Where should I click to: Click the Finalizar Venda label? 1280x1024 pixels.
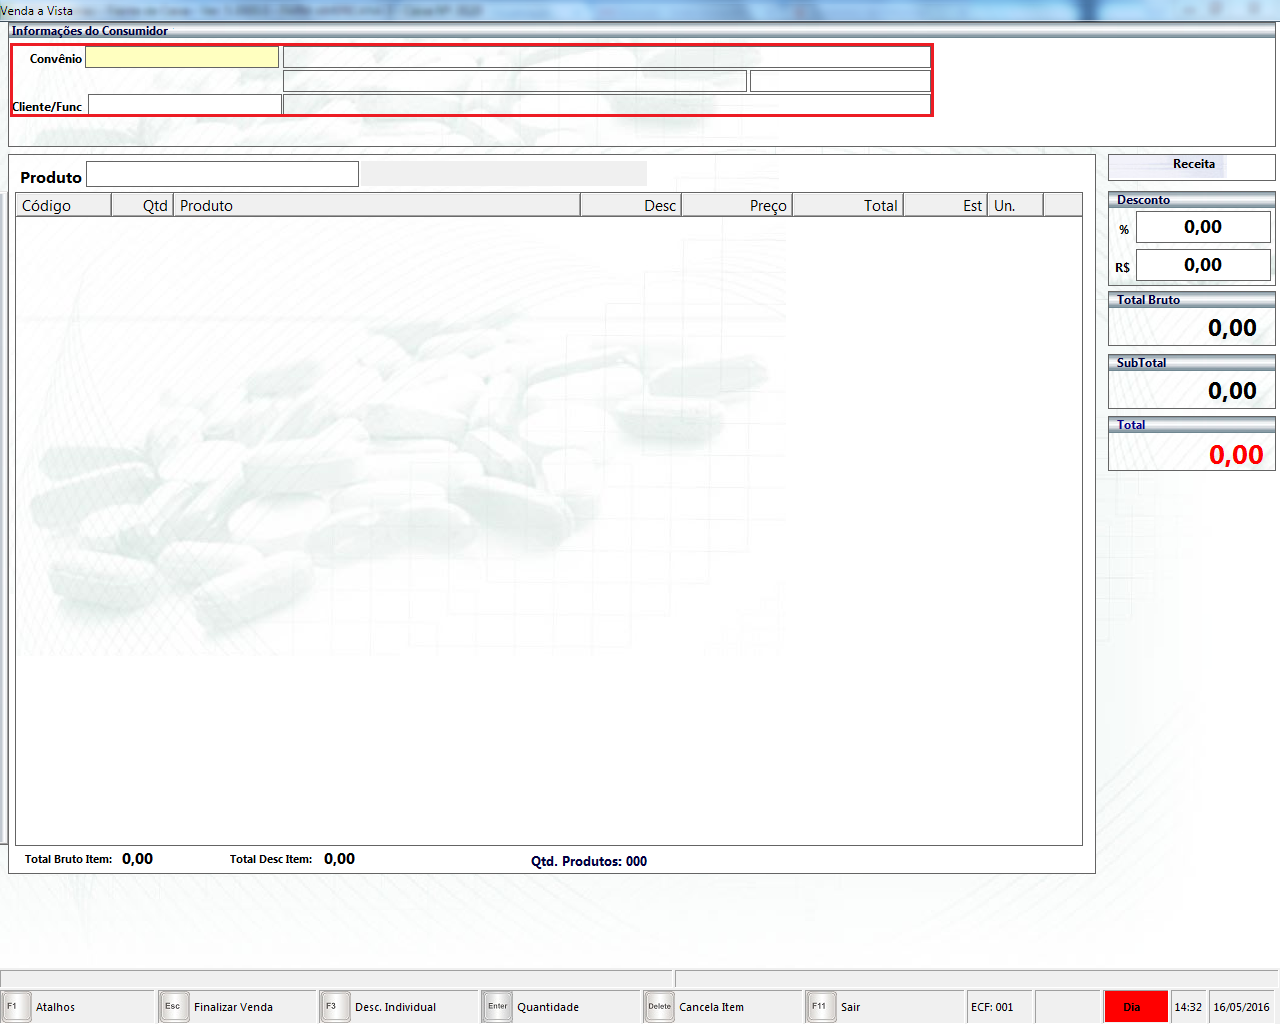tap(233, 1007)
